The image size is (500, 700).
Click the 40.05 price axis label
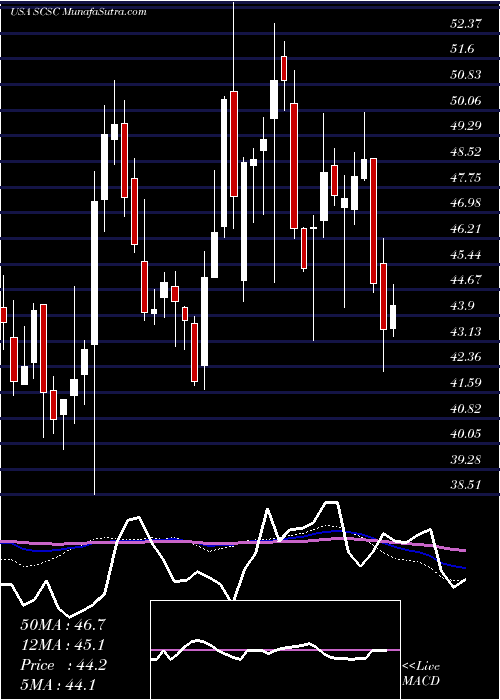click(x=466, y=434)
